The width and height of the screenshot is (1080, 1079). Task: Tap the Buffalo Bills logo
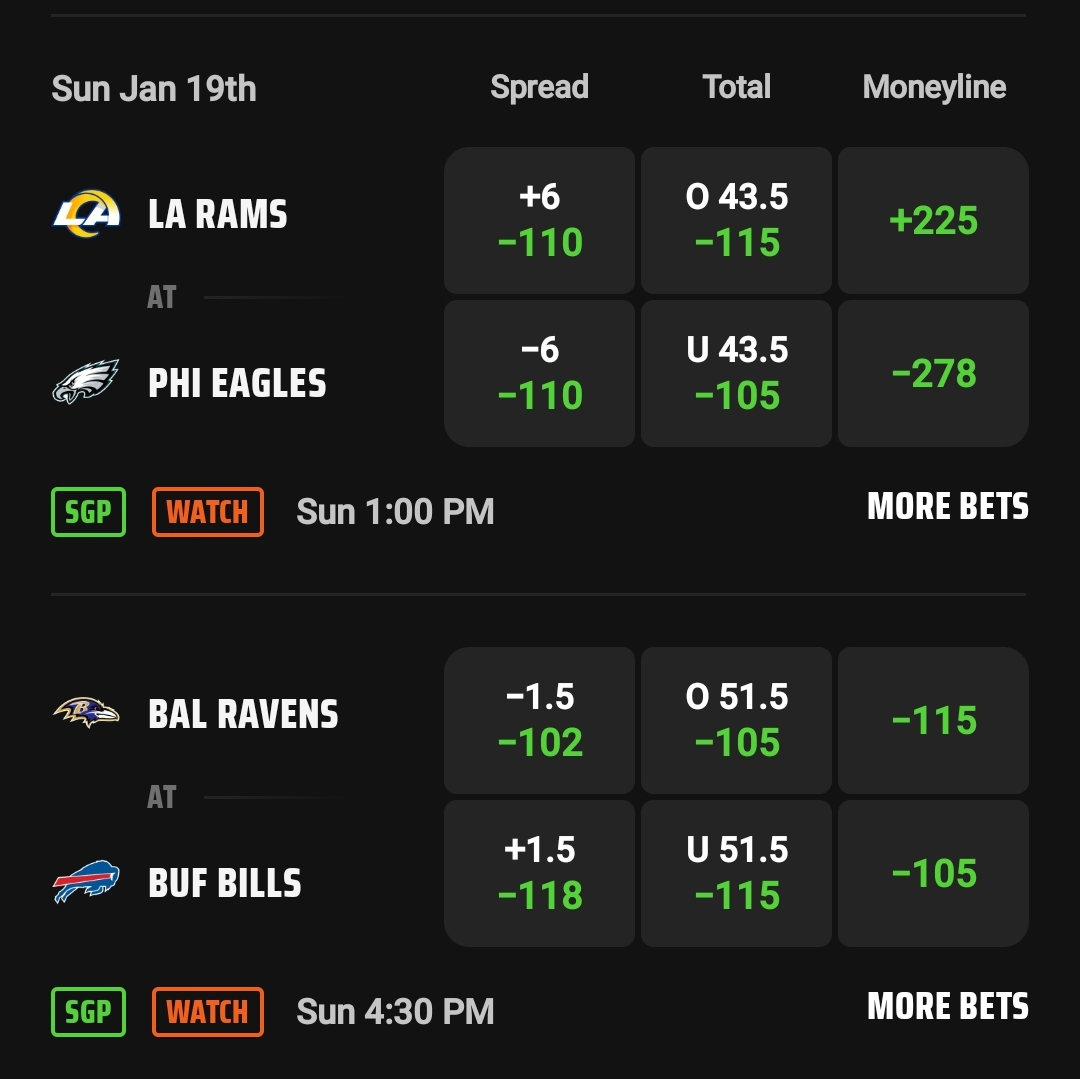pos(86,881)
